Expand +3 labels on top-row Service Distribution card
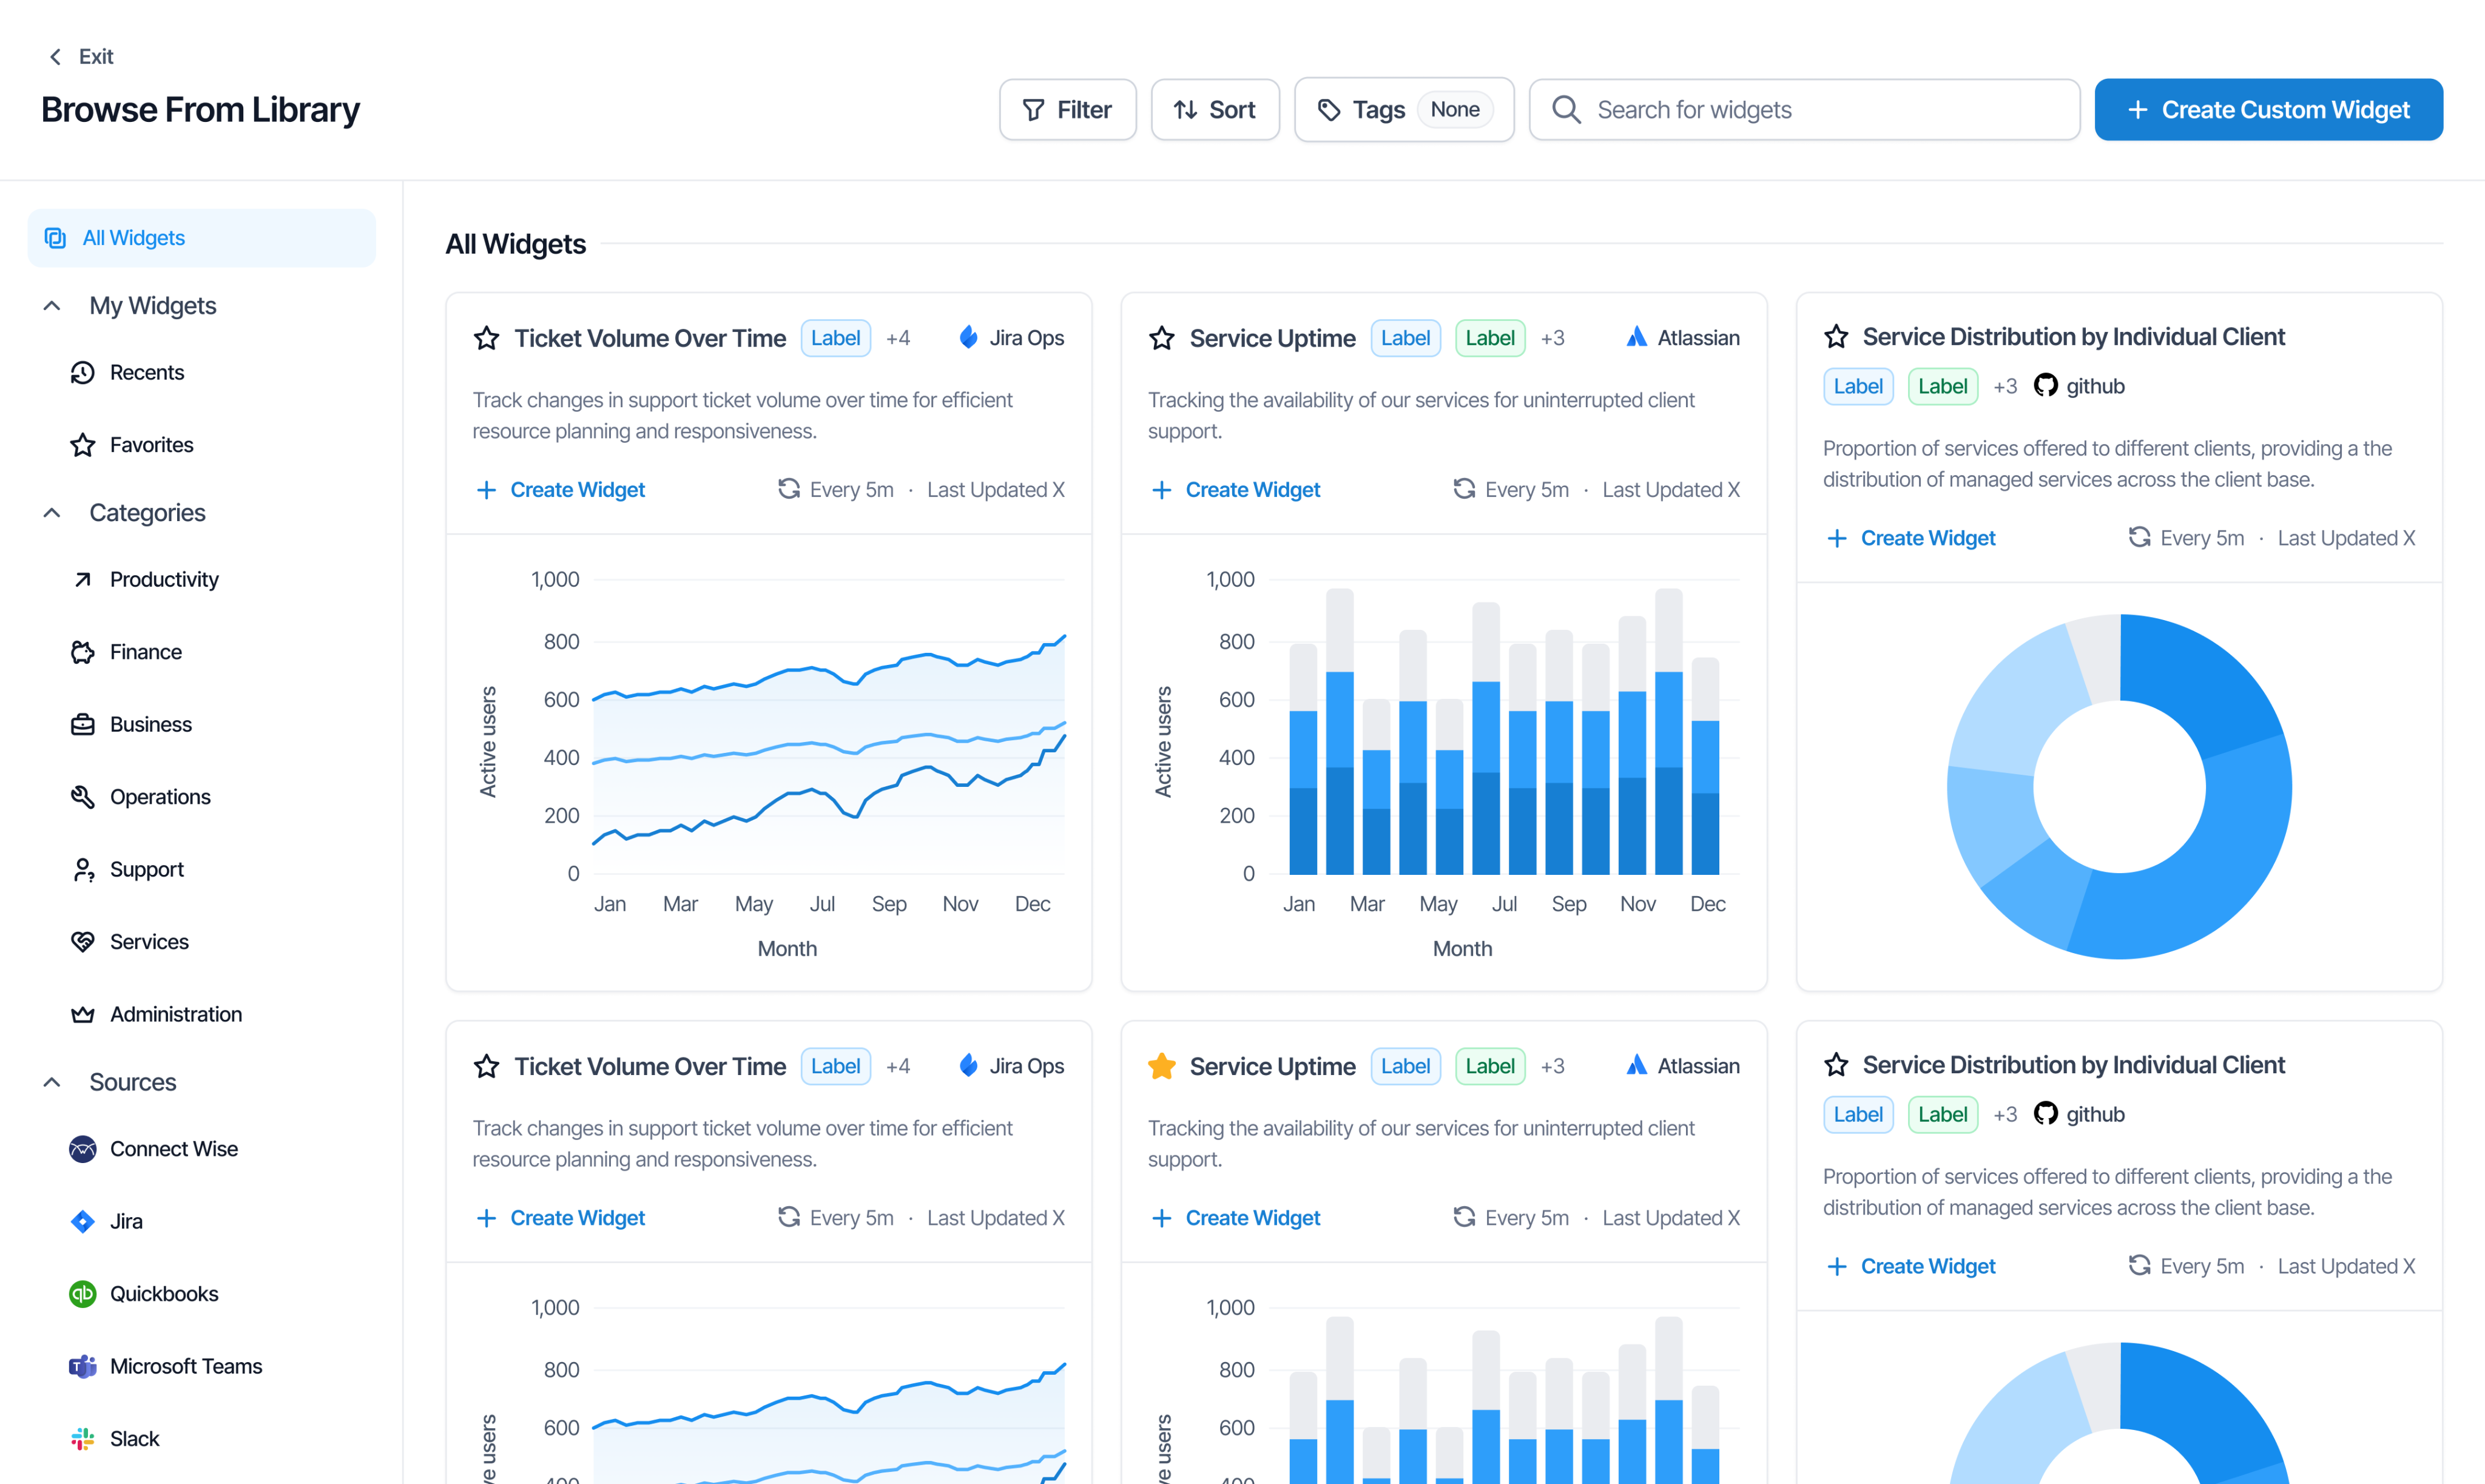Viewport: 2485px width, 1484px height. click(2005, 386)
